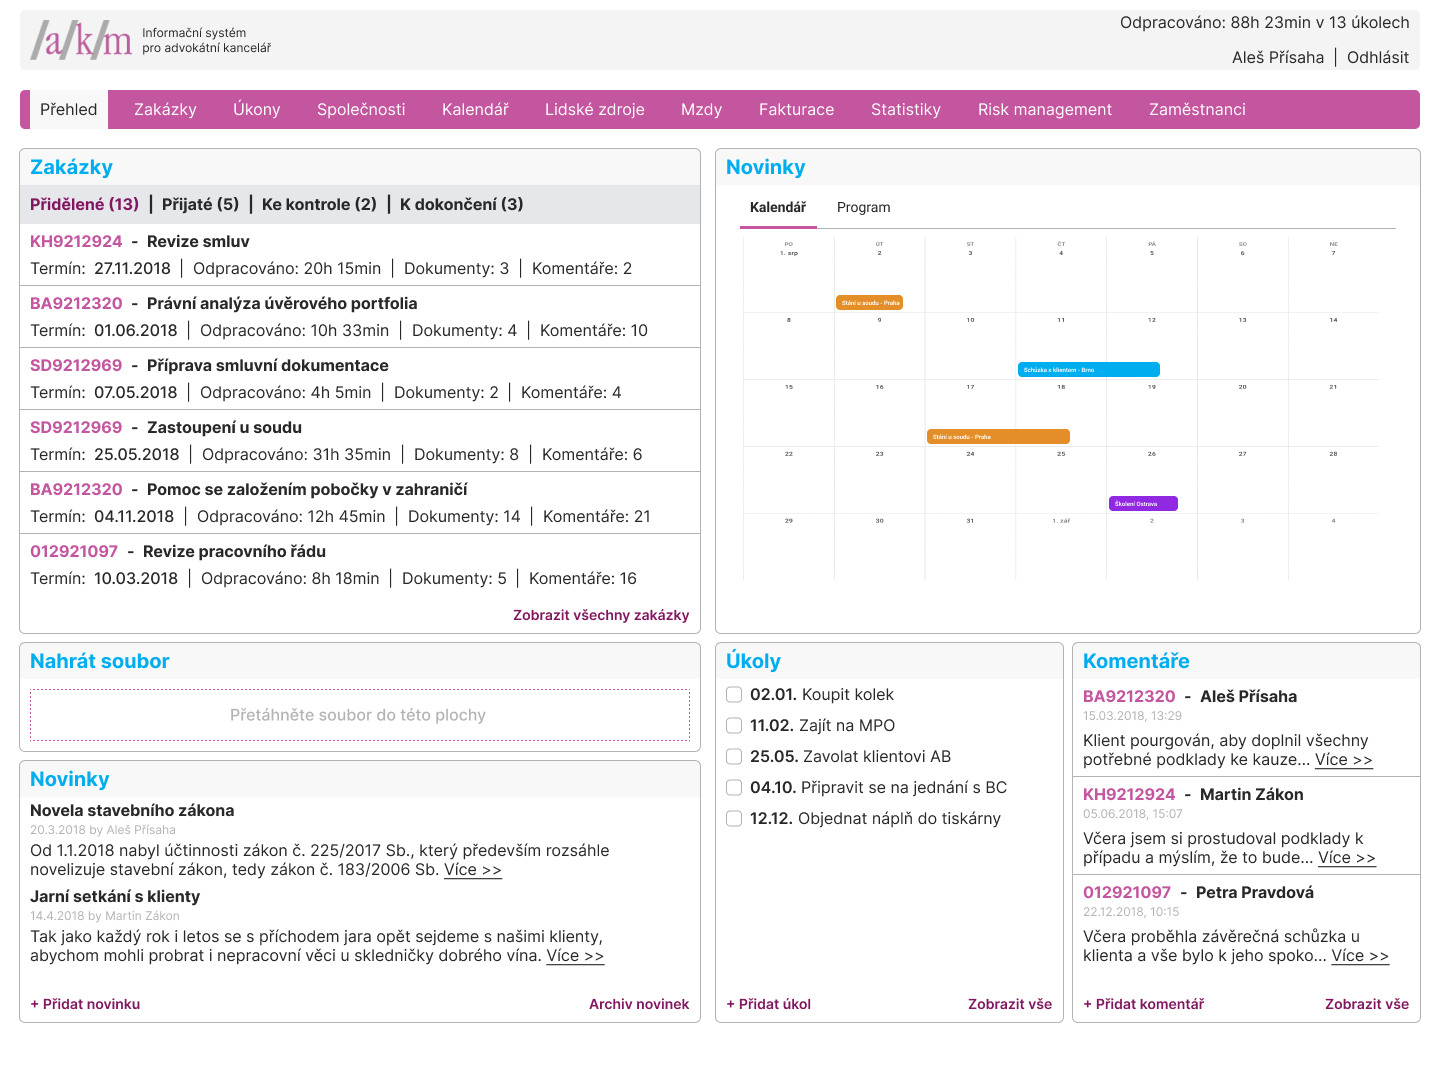The width and height of the screenshot is (1440, 1080).
Task: Open the Zakázky menu item
Action: coord(165,110)
